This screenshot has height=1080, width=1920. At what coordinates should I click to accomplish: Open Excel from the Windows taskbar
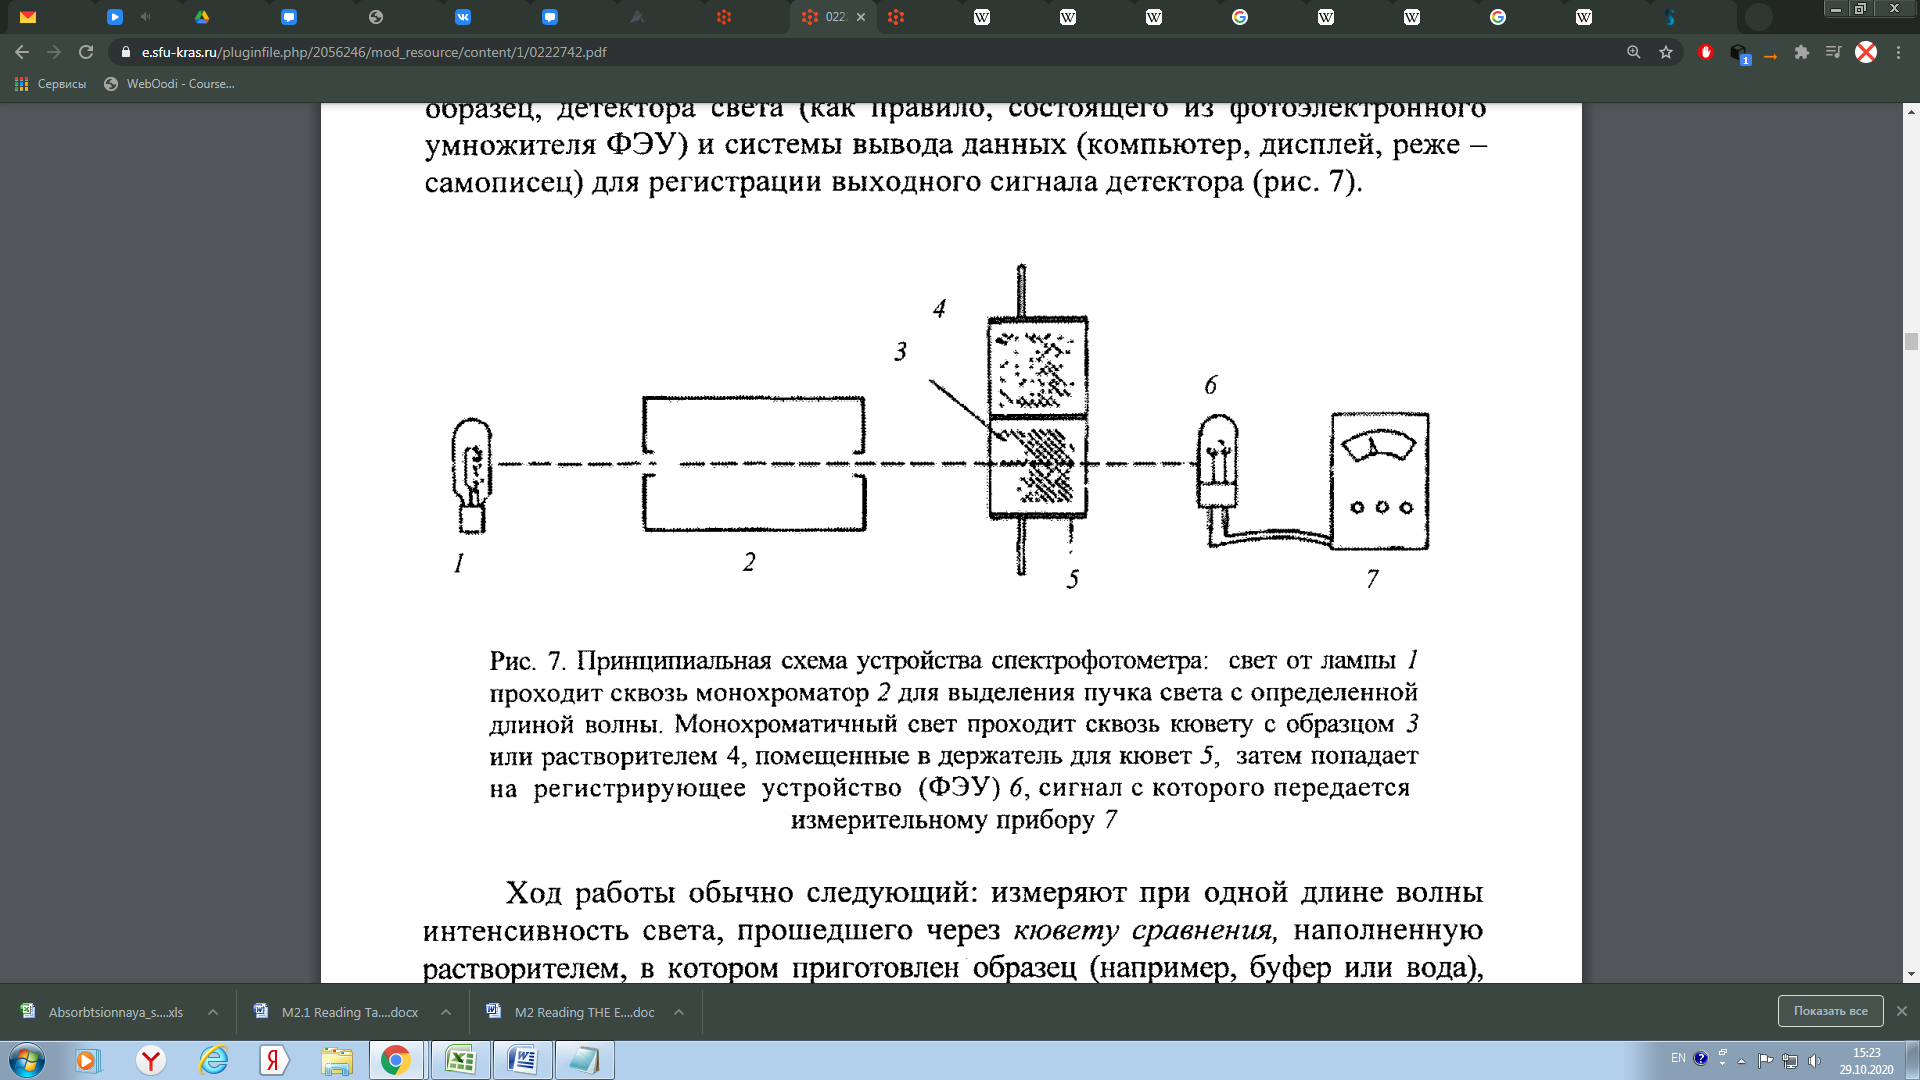click(x=460, y=1060)
